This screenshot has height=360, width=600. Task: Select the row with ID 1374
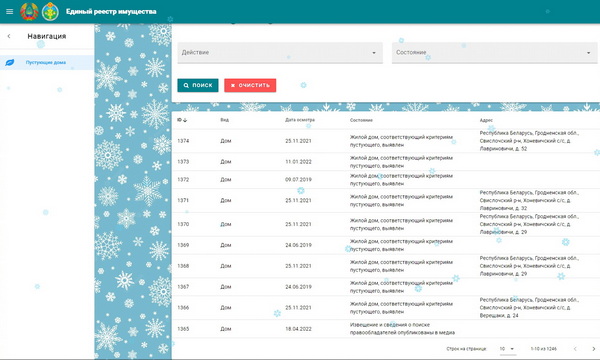coord(386,141)
